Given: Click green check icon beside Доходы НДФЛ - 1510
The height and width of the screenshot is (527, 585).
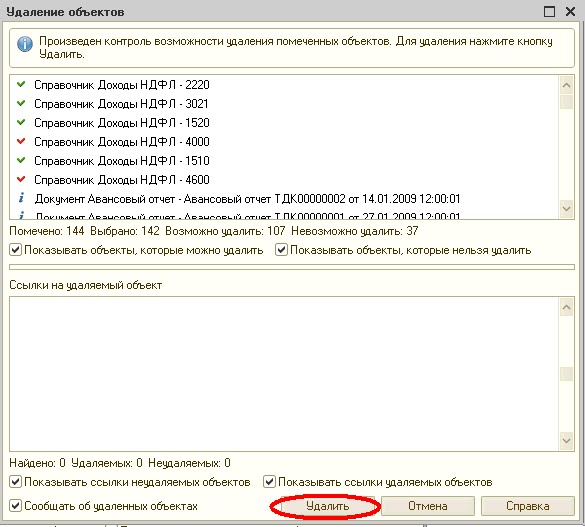Looking at the screenshot, I should pyautogui.click(x=21, y=160).
